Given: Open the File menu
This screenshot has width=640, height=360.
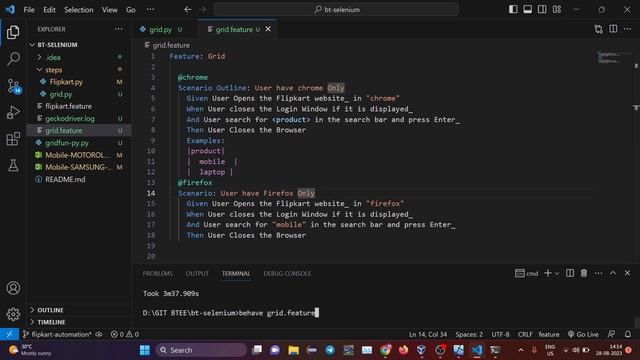Looking at the screenshot, I should click(x=29, y=9).
